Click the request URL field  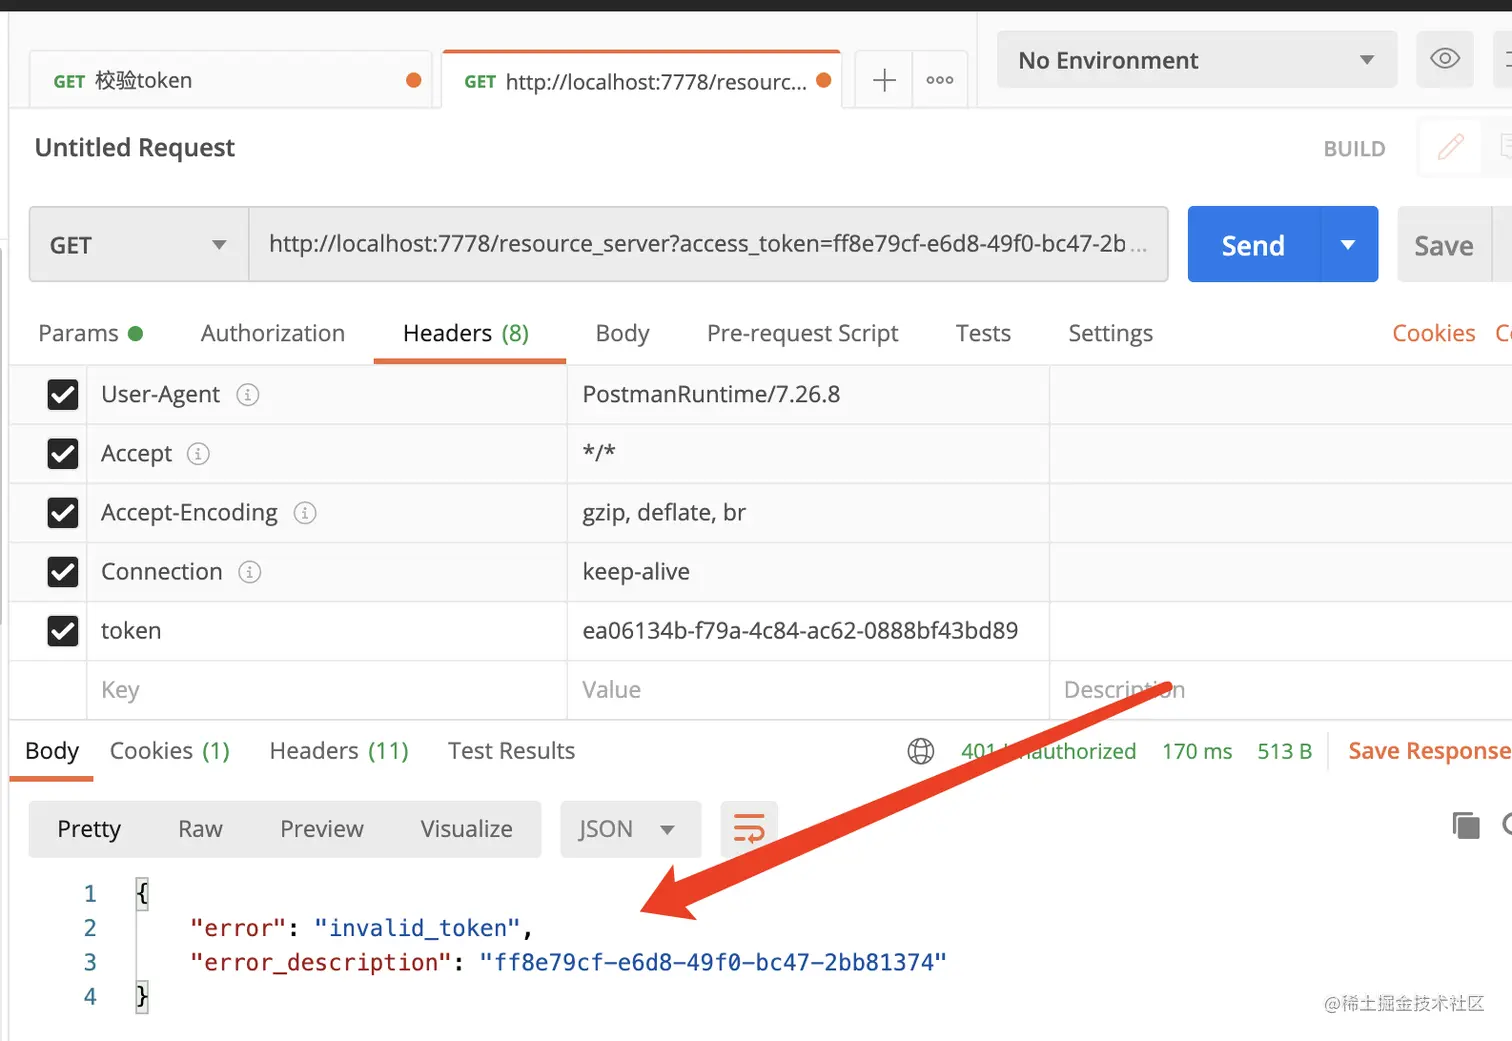(708, 244)
